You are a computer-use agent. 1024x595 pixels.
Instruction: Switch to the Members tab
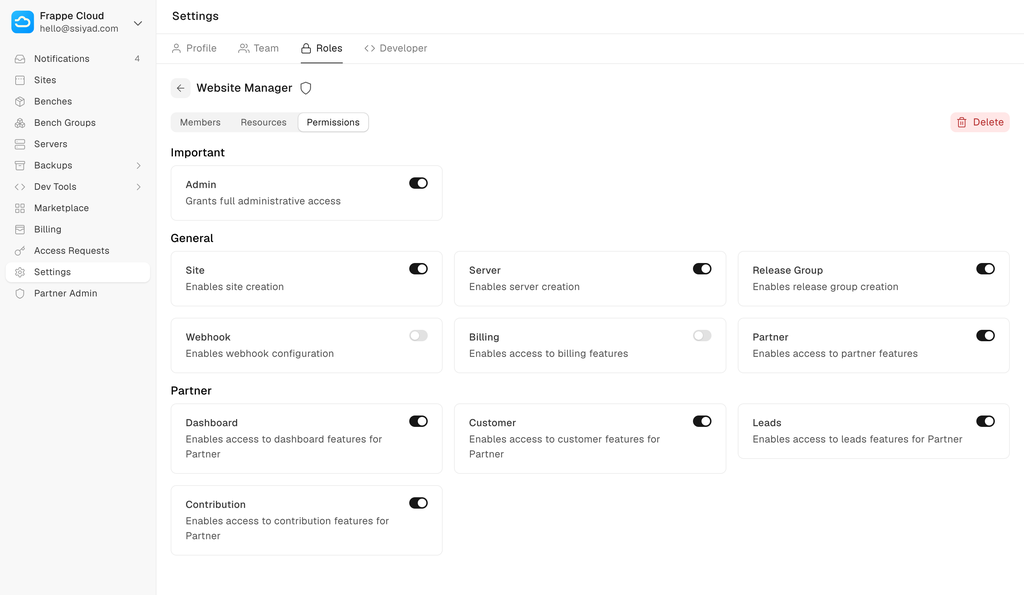[200, 122]
